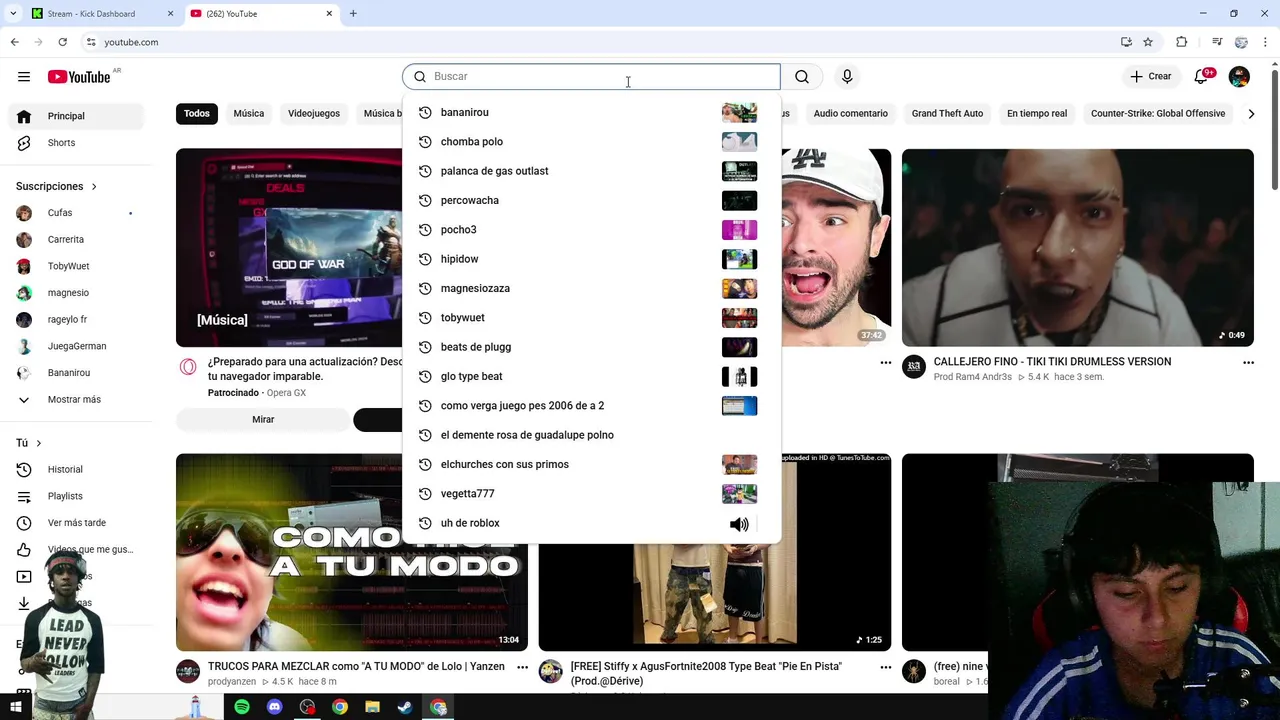Open the Windows Start menu
1280x720 pixels.
point(15,707)
